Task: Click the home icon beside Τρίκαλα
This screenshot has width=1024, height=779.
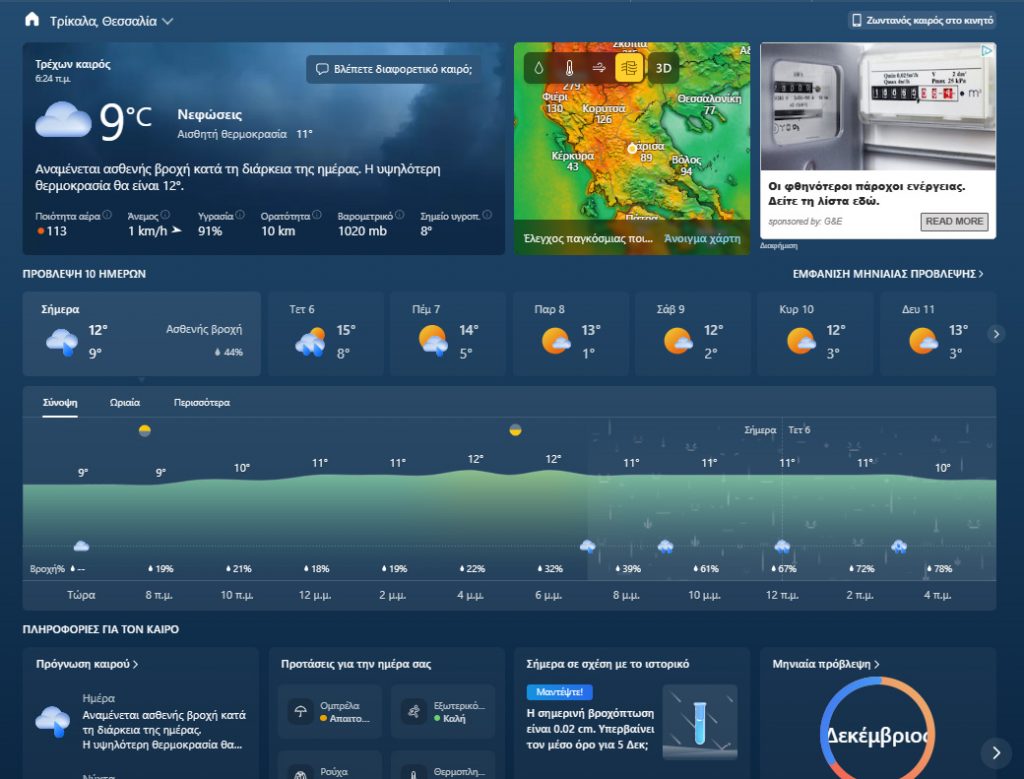Action: [32, 20]
